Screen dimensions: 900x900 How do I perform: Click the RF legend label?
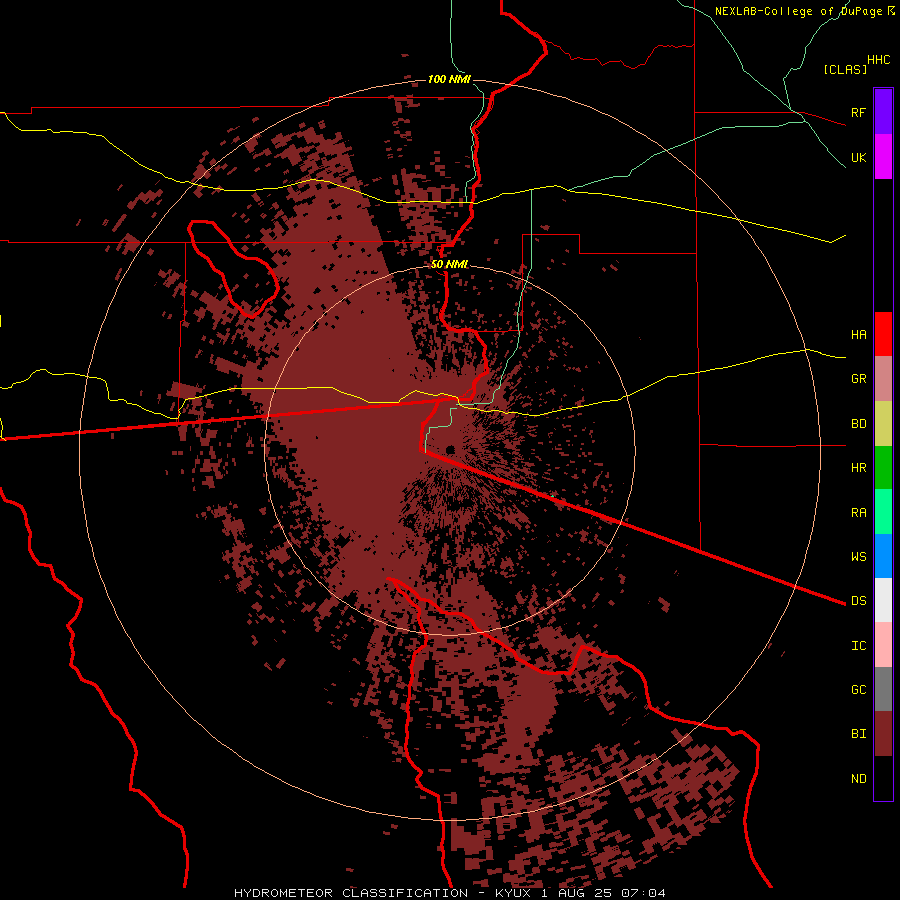pyautogui.click(x=858, y=112)
